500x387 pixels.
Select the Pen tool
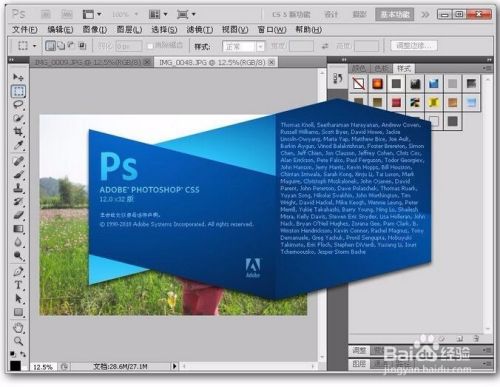coord(18,271)
